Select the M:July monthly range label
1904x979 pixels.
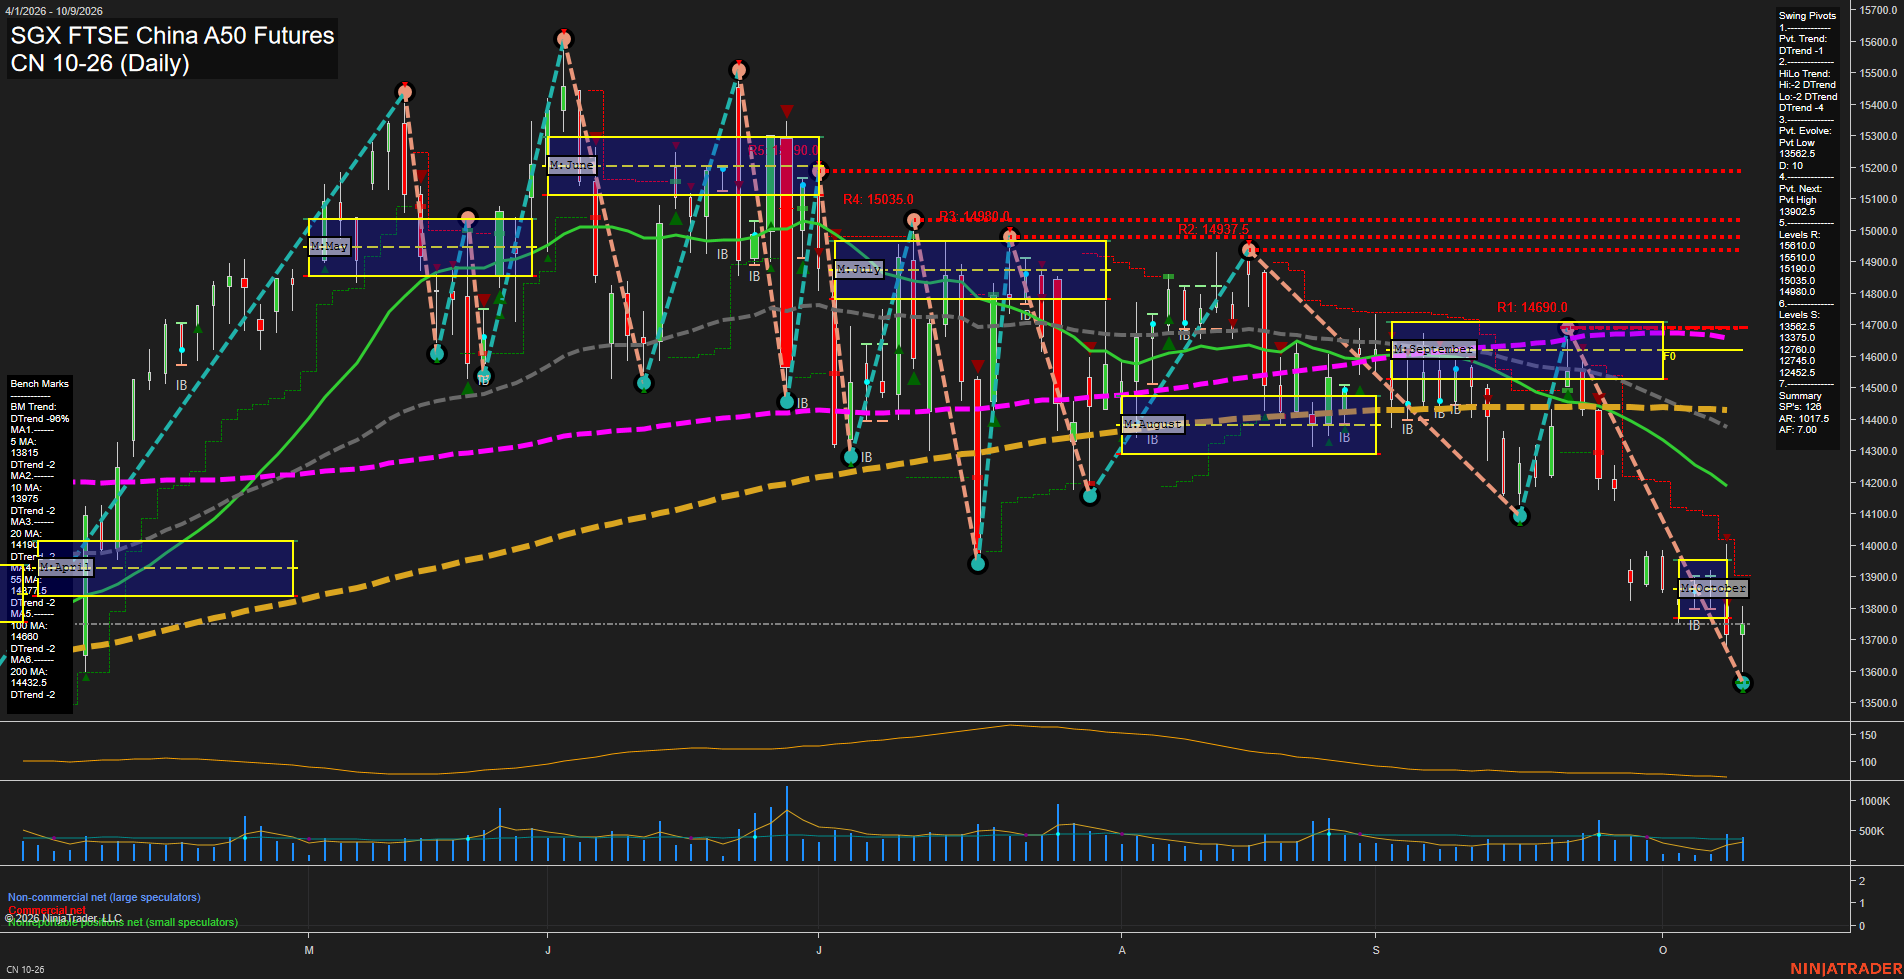point(859,270)
